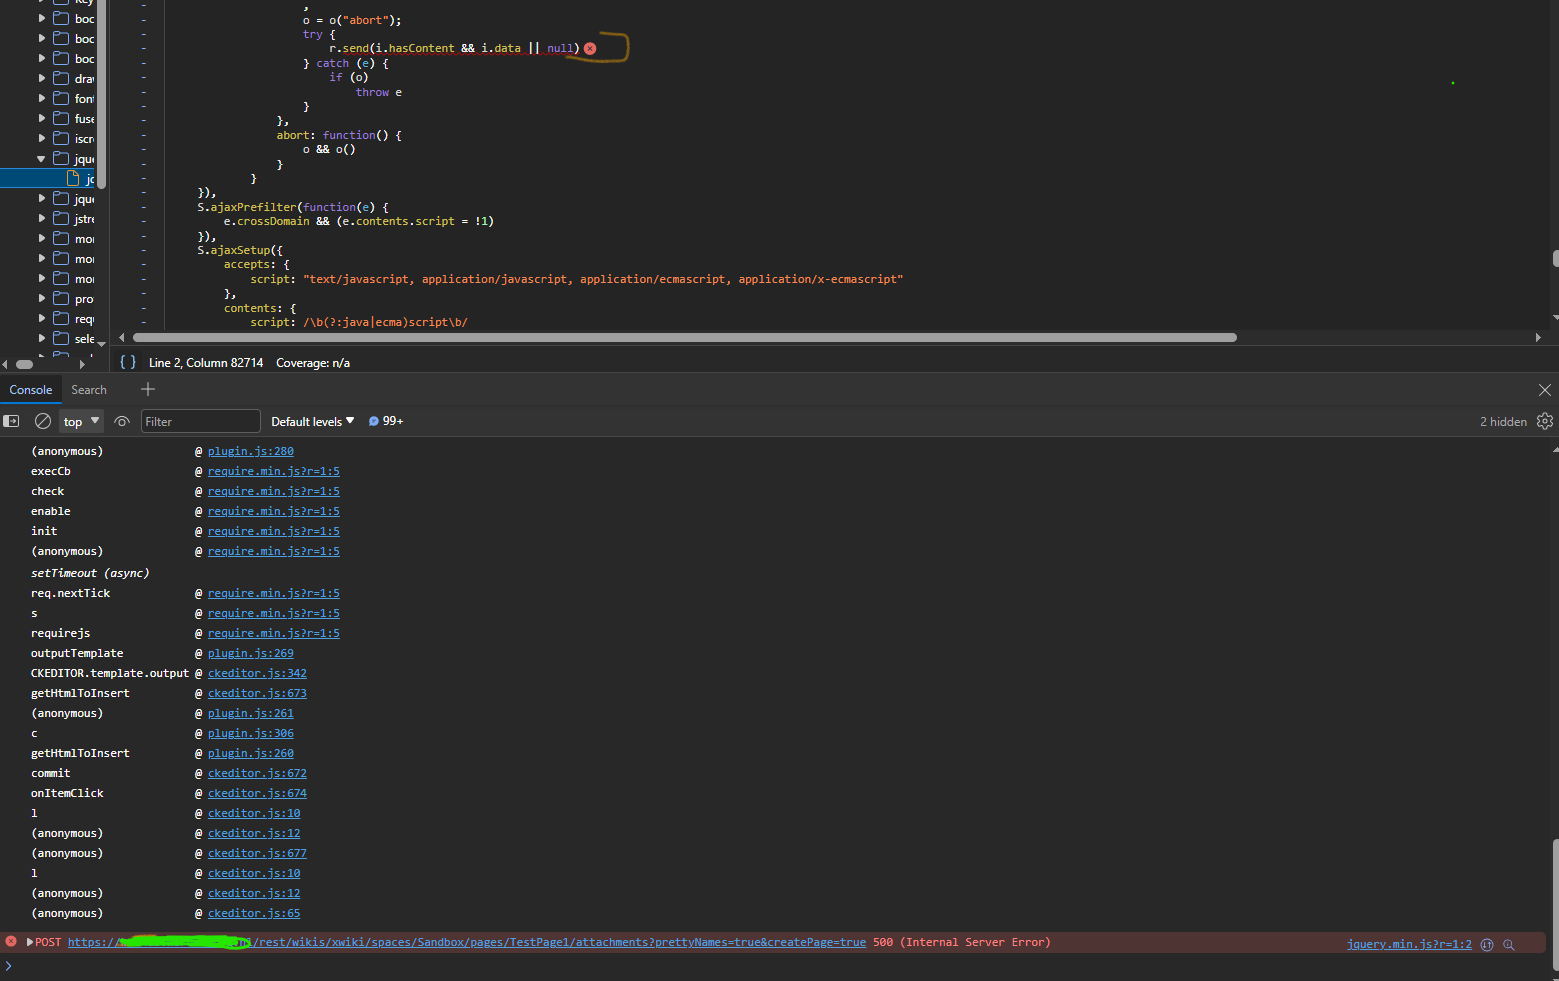Switch to the Console tab
This screenshot has width=1559, height=981.
[31, 390]
